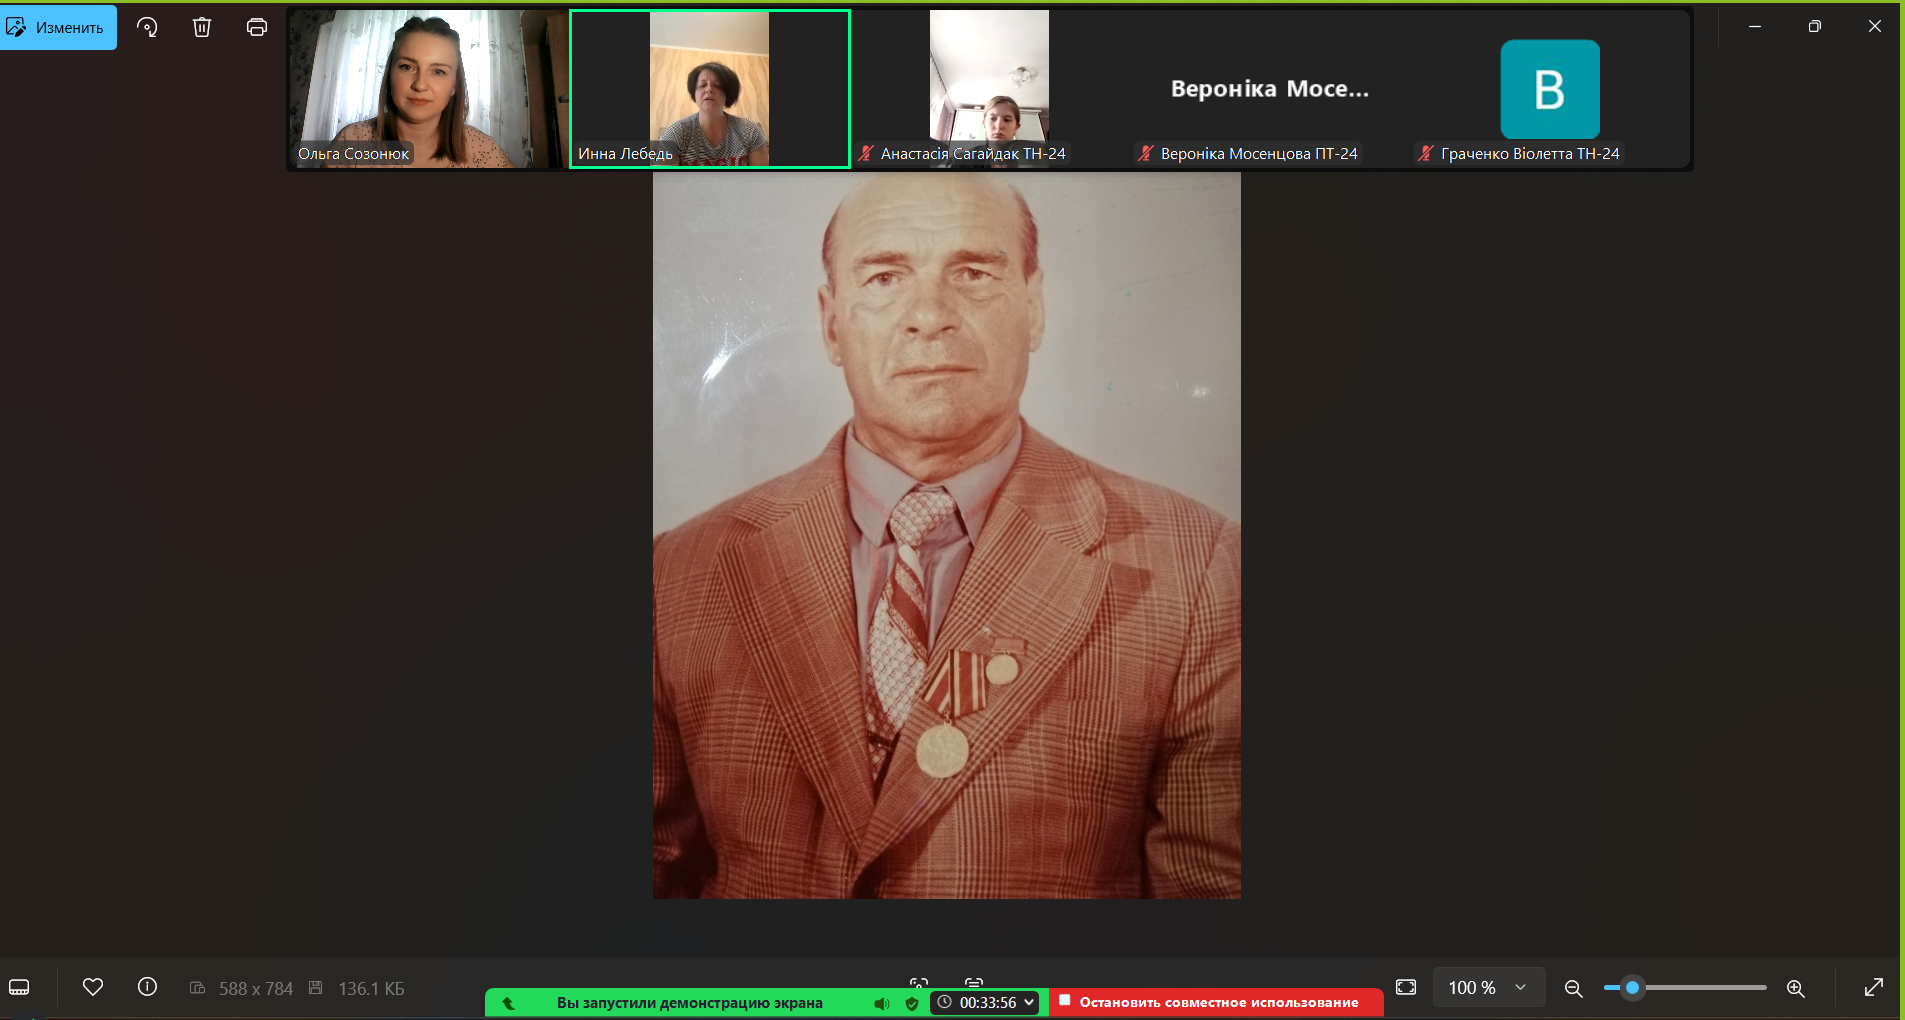Viewport: 1905px width, 1020px height.
Task: Stop screen sharing with the red button
Action: click(x=1216, y=1002)
